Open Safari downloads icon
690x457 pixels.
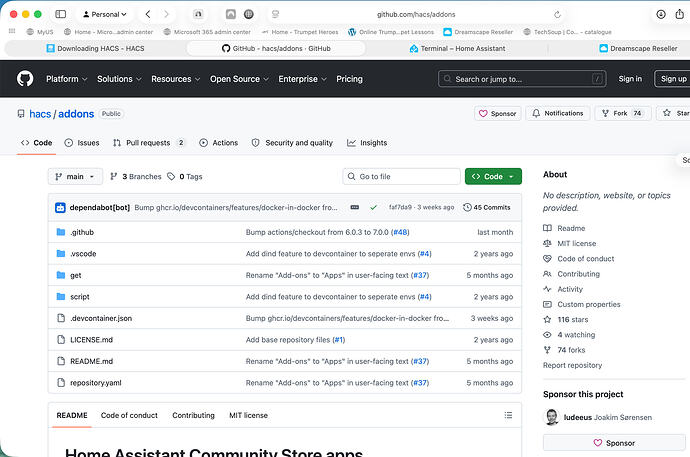[661, 14]
